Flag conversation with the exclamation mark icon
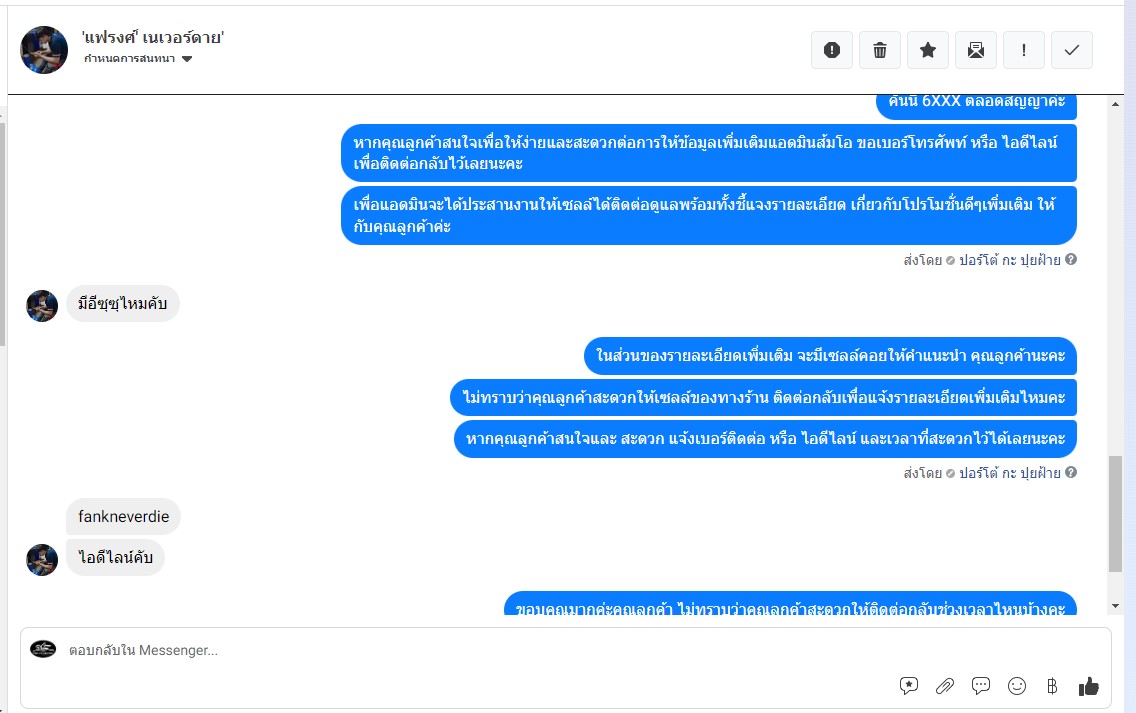This screenshot has height=713, width=1136. (1024, 50)
